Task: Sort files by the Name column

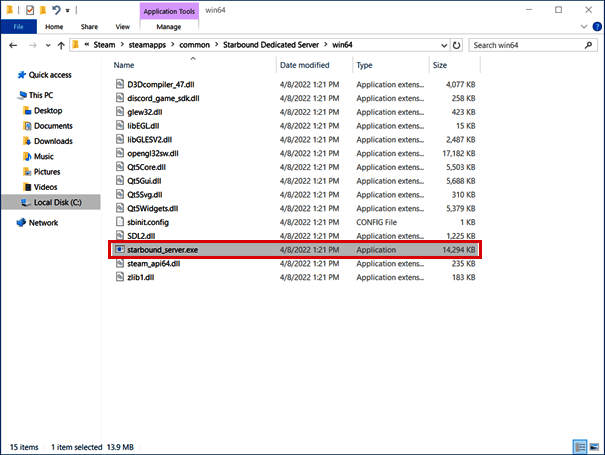Action: [x=124, y=65]
